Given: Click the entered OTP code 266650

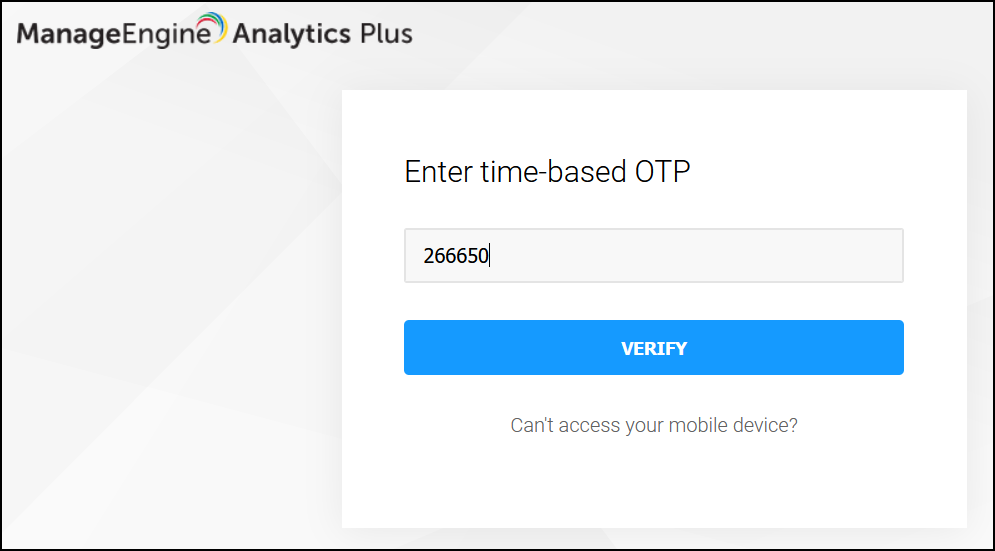Looking at the screenshot, I should coord(456,256).
